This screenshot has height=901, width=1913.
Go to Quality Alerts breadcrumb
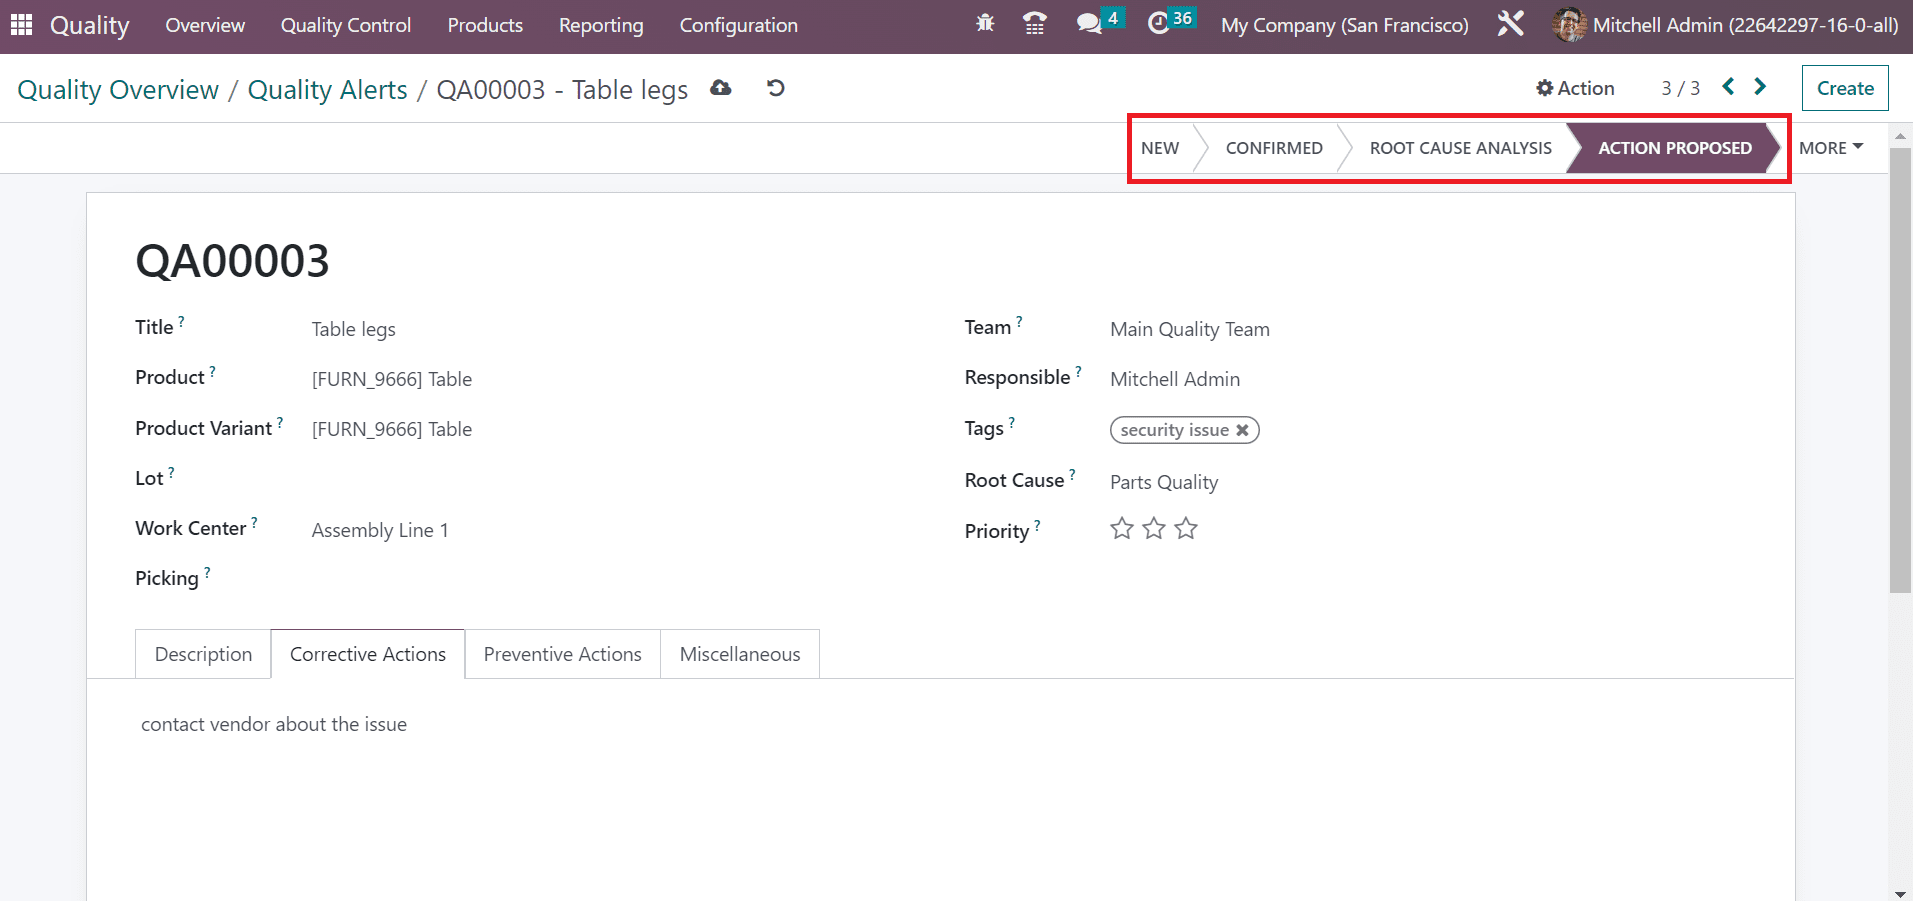pos(328,89)
